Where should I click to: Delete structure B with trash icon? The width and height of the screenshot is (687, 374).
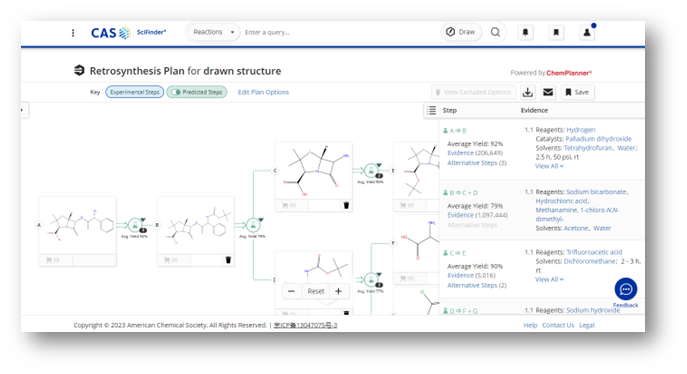click(x=228, y=260)
